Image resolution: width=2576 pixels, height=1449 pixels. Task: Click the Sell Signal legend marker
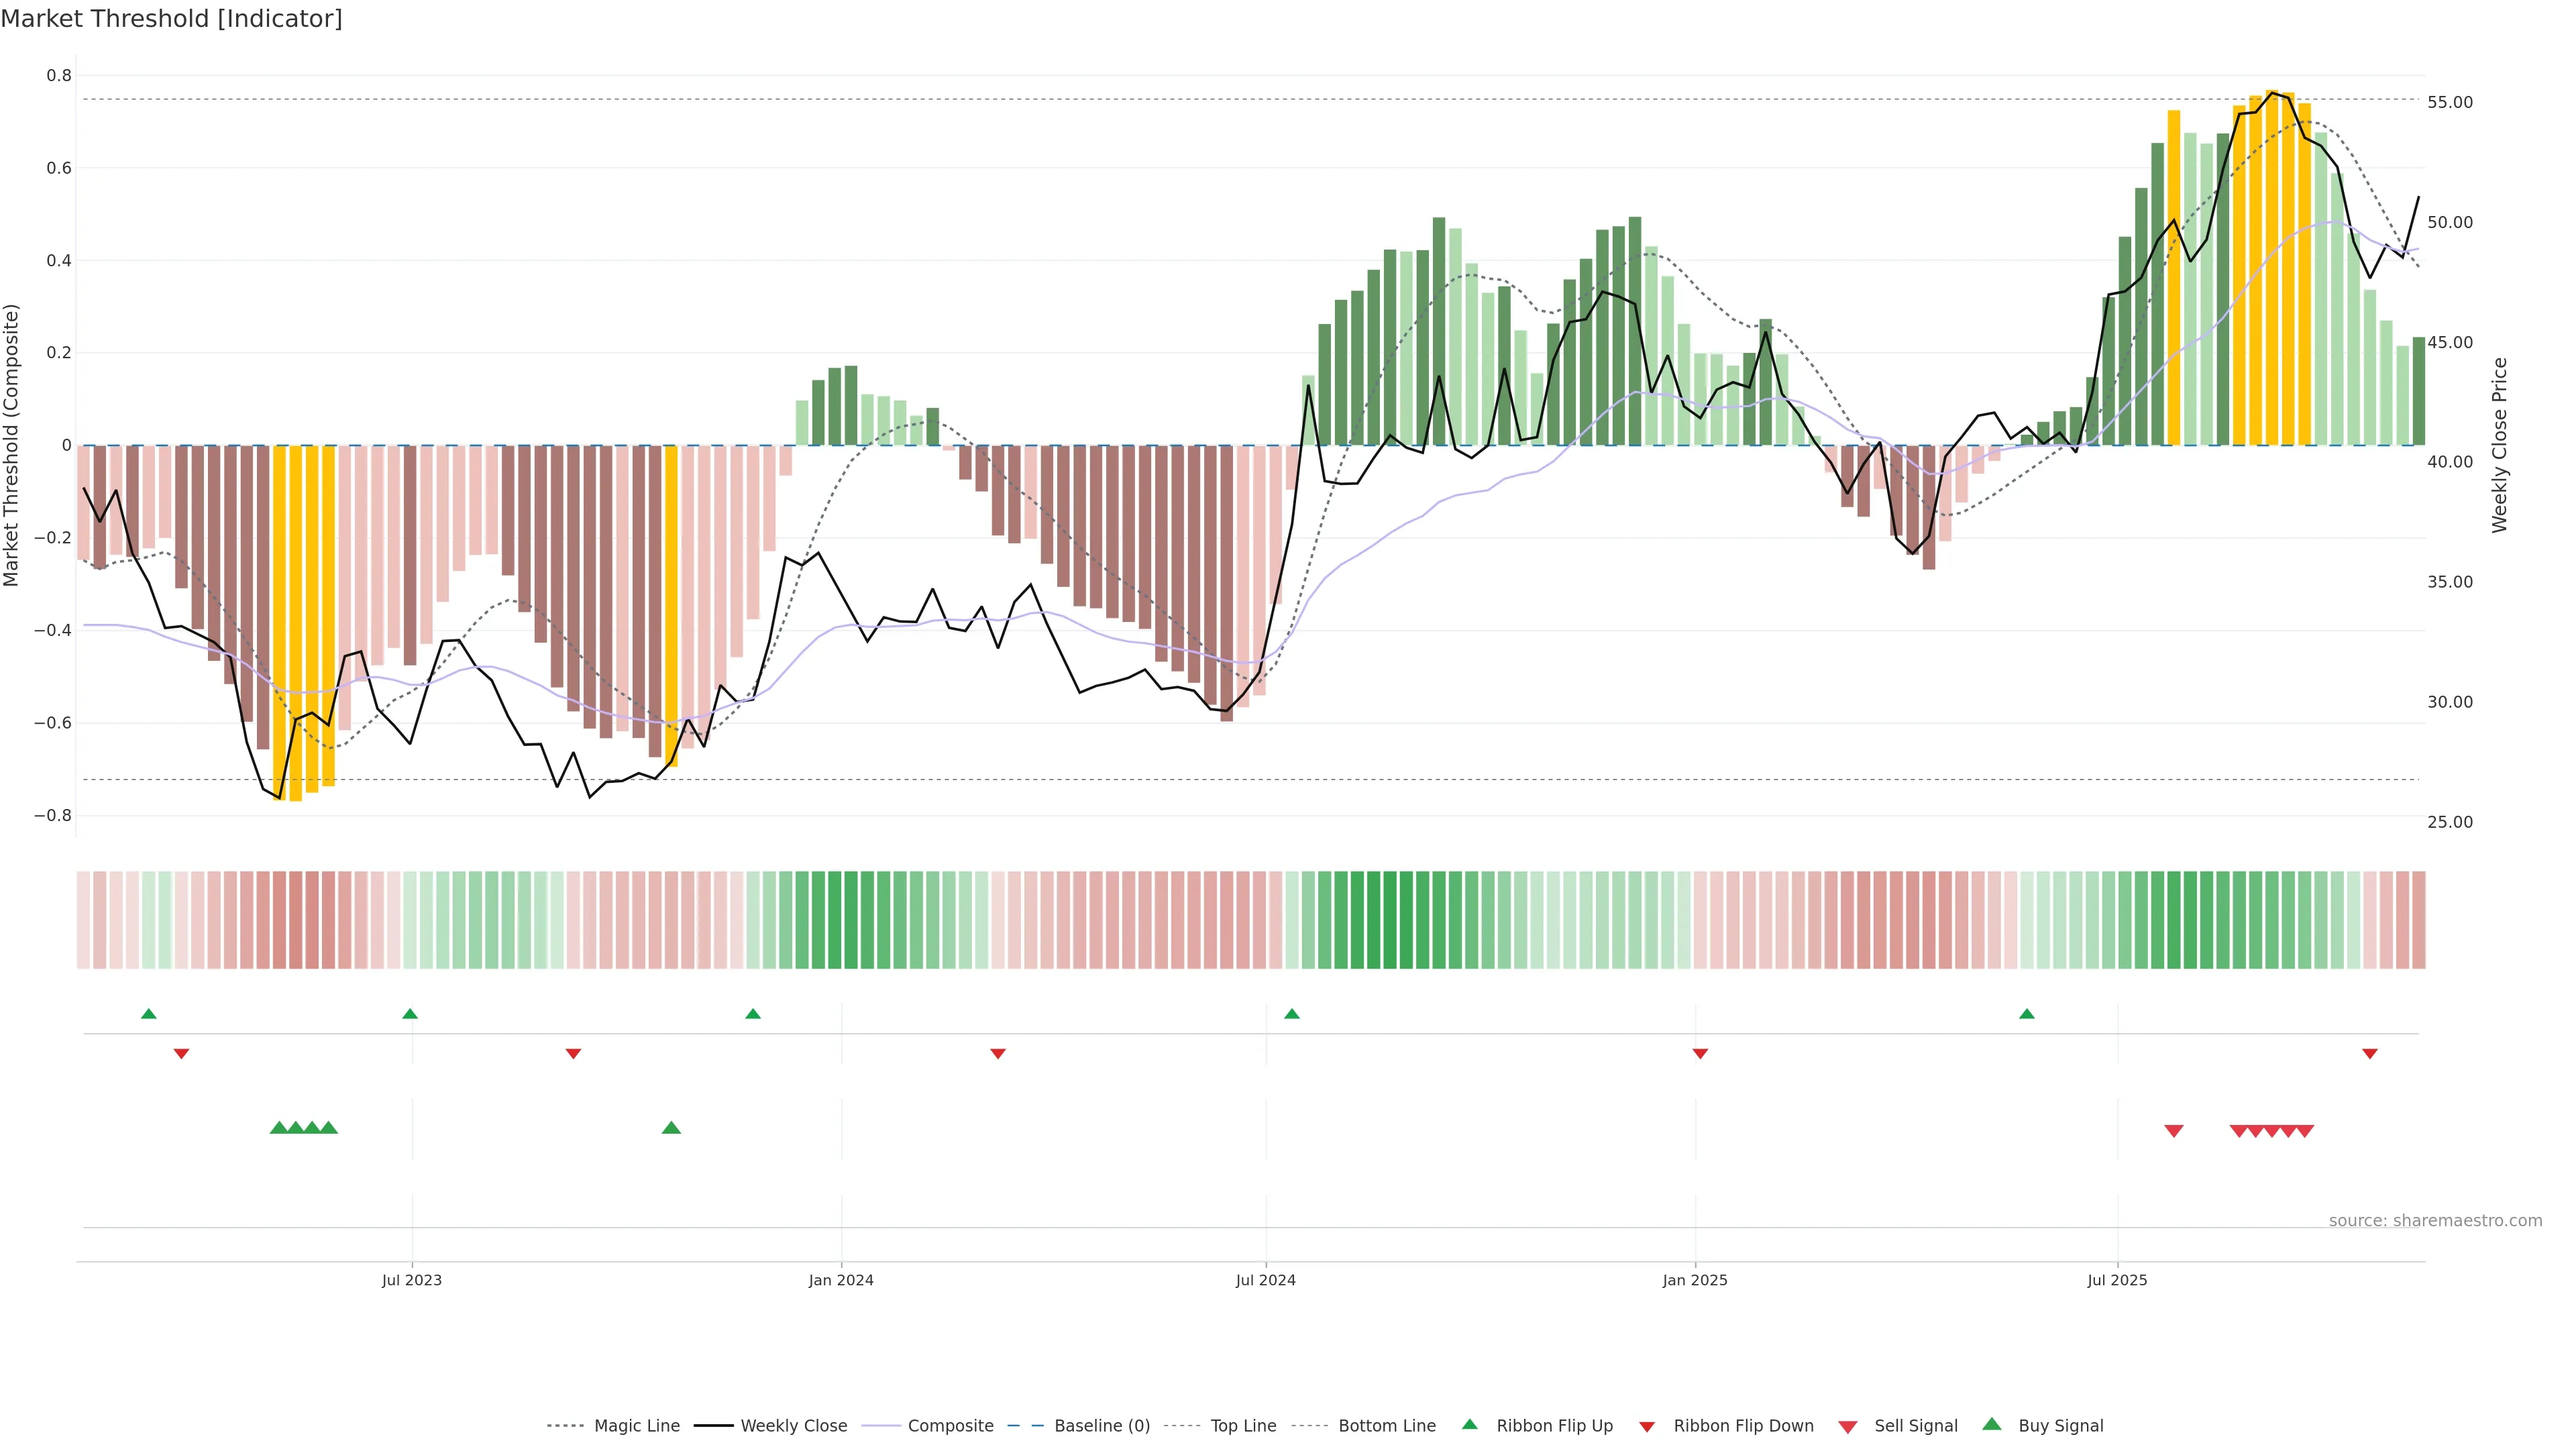pyautogui.click(x=1848, y=1426)
